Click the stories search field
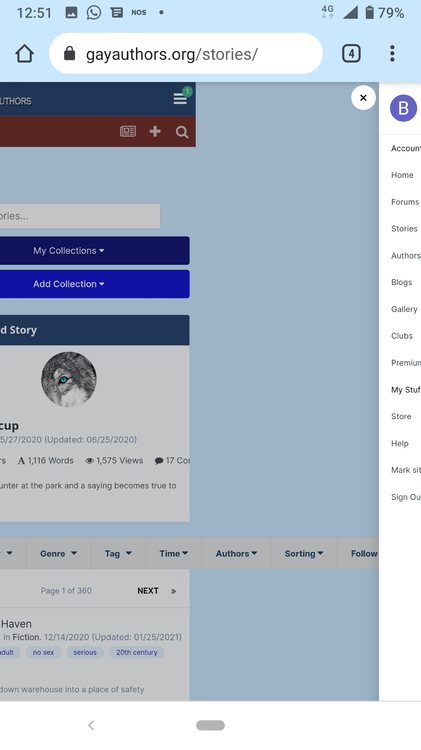This screenshot has height=750, width=421. coord(80,216)
